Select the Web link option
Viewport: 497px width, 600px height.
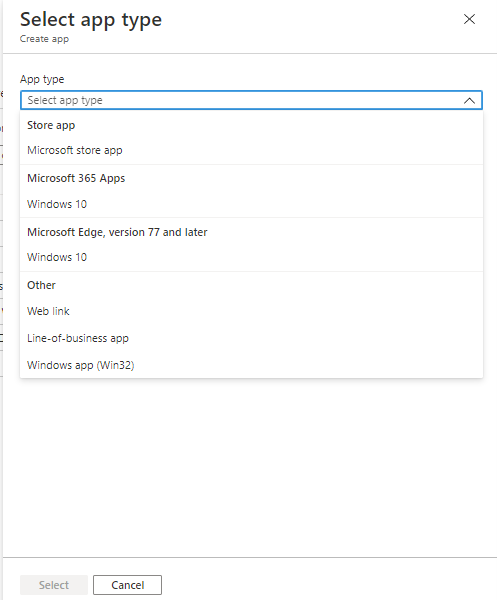(251, 311)
